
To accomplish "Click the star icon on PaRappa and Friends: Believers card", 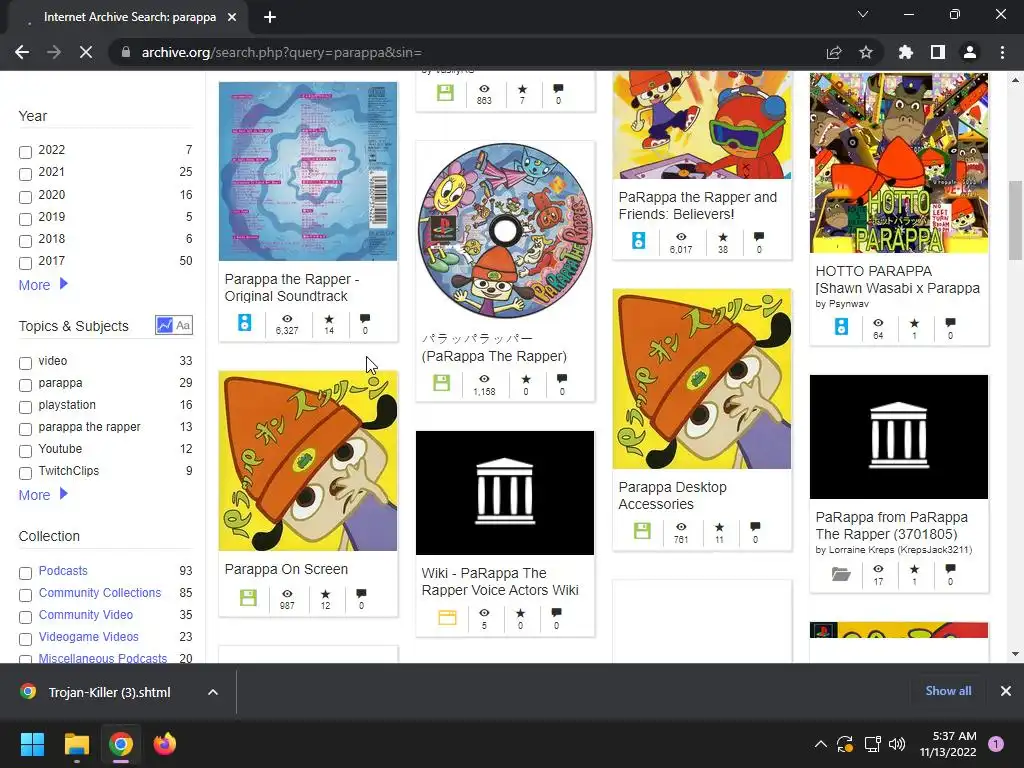I will (x=723, y=237).
